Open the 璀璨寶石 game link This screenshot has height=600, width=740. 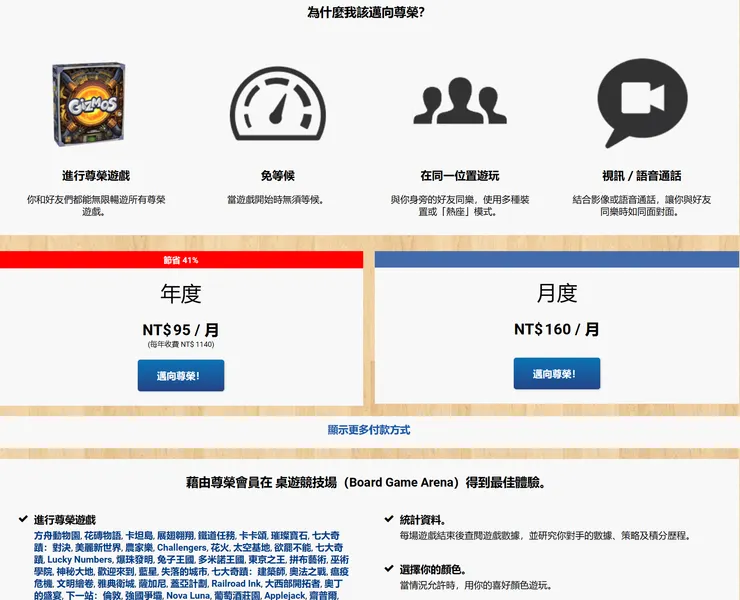289,536
